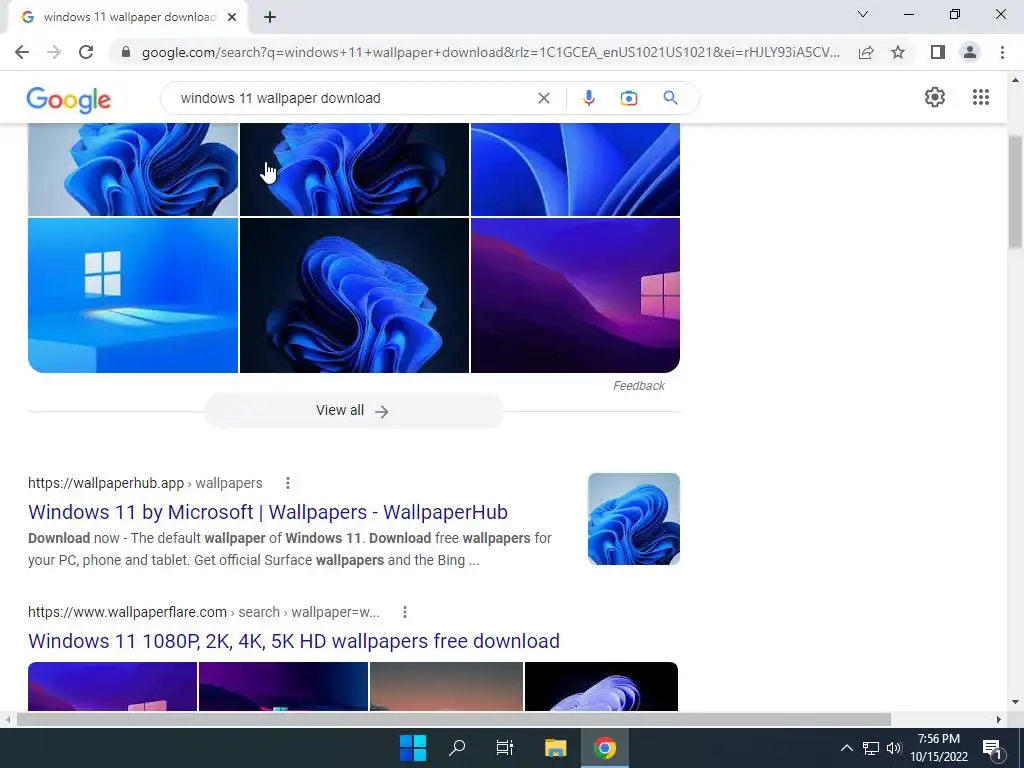
Task: Open File Explorer from the taskbar
Action: pyautogui.click(x=555, y=748)
